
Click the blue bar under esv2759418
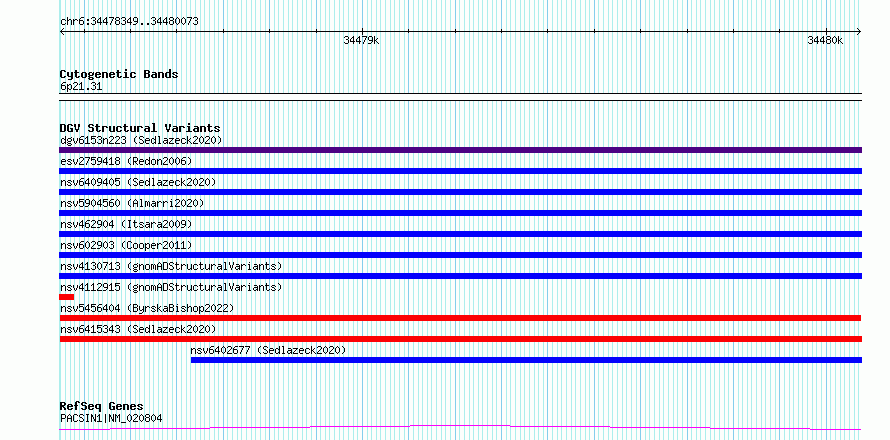pos(460,171)
